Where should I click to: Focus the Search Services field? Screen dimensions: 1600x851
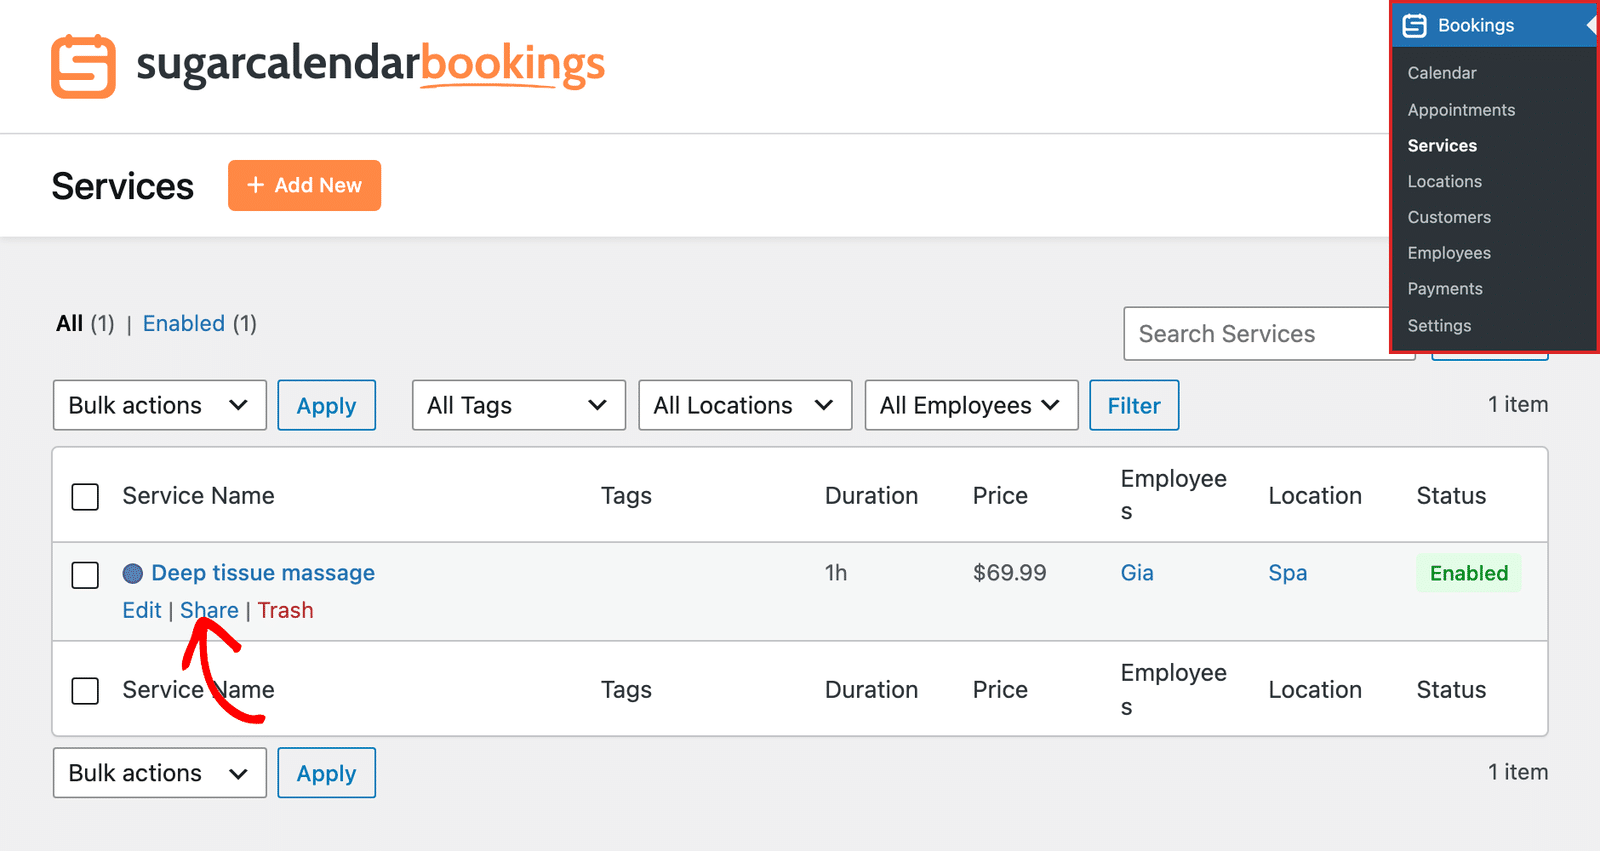pyautogui.click(x=1257, y=334)
